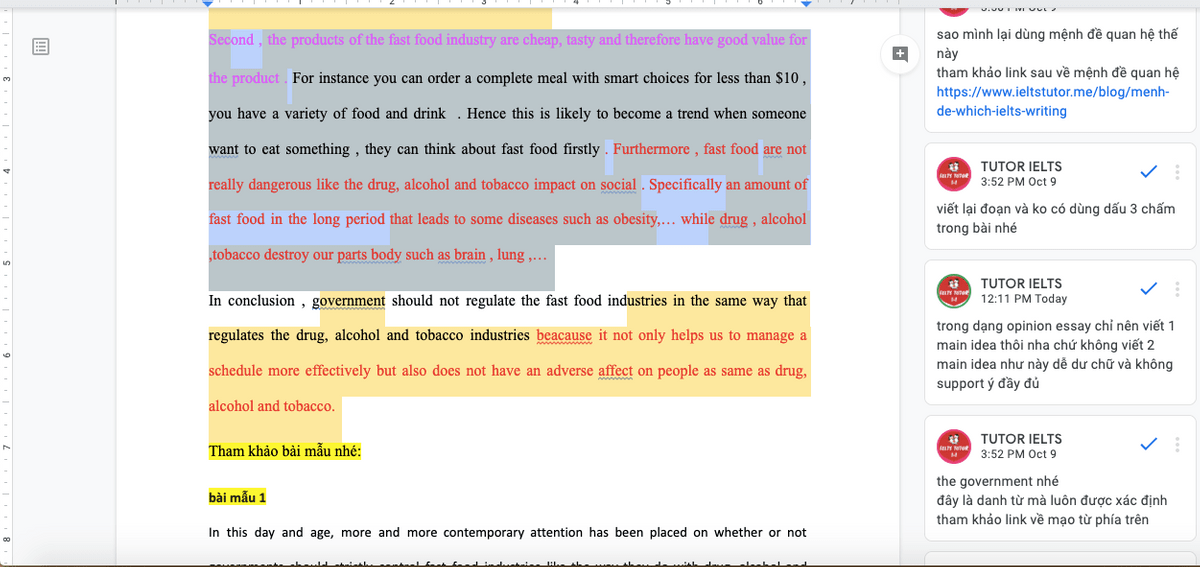Open options menu on 12:11 PM Today comment
Image resolution: width=1200 pixels, height=567 pixels.
tap(1177, 290)
